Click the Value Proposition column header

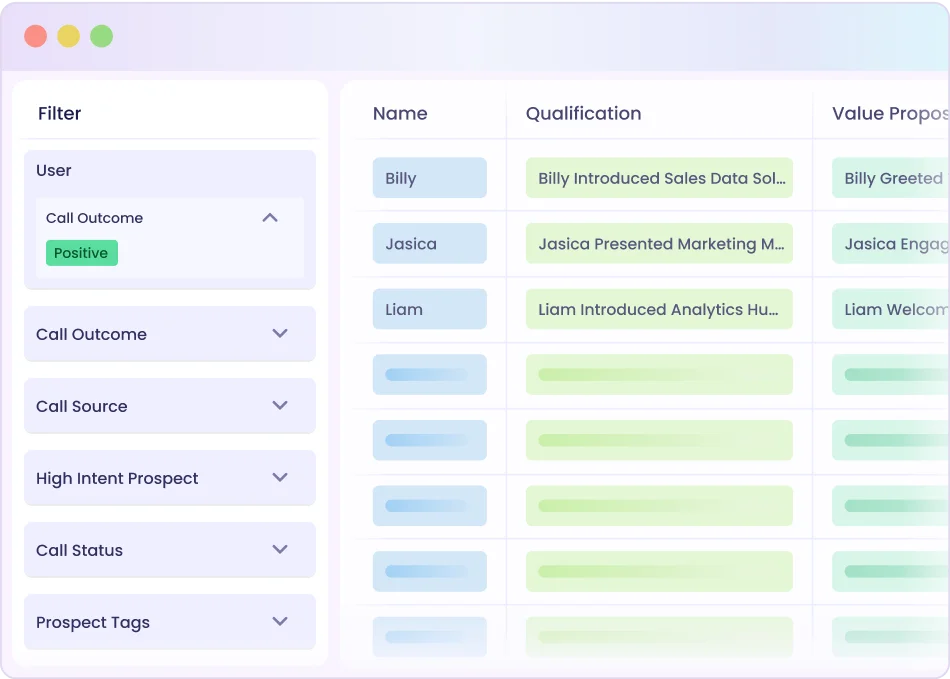(889, 114)
